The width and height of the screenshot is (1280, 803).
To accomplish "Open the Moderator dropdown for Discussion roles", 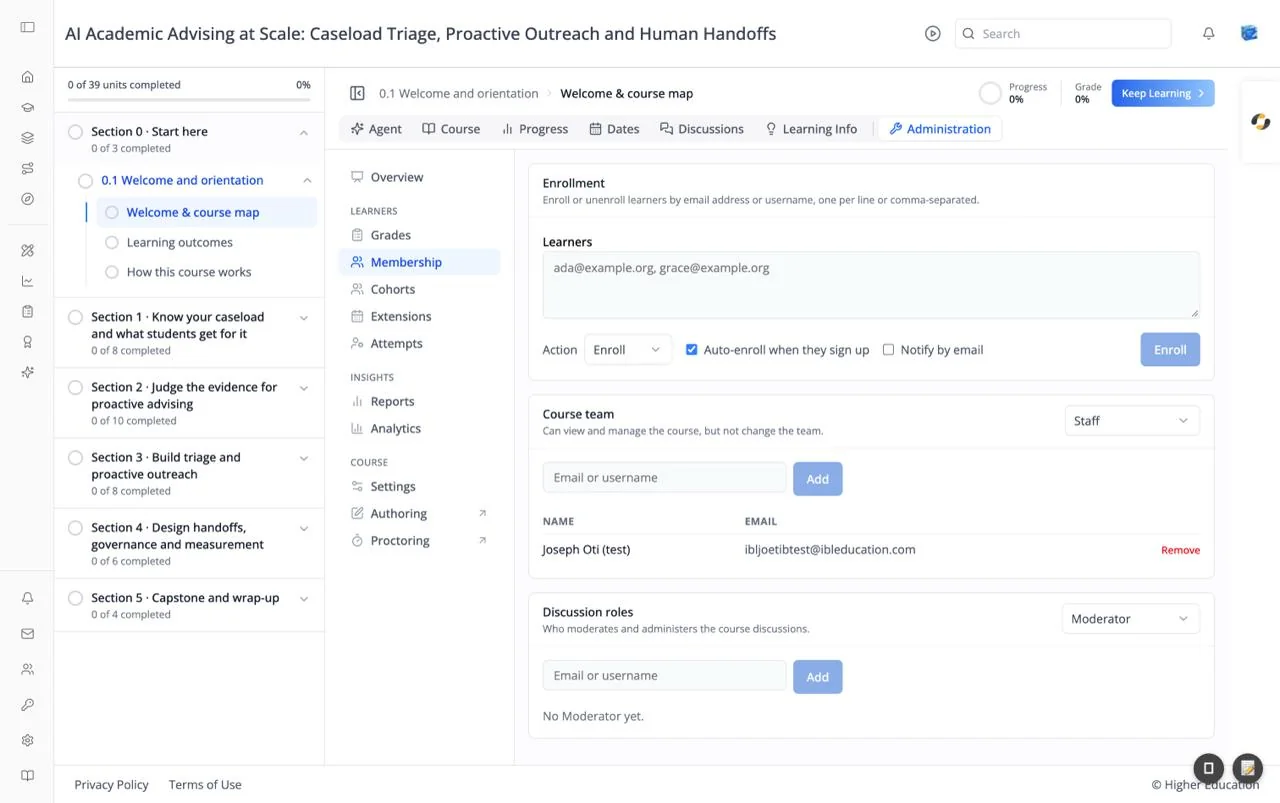I will click(1130, 619).
